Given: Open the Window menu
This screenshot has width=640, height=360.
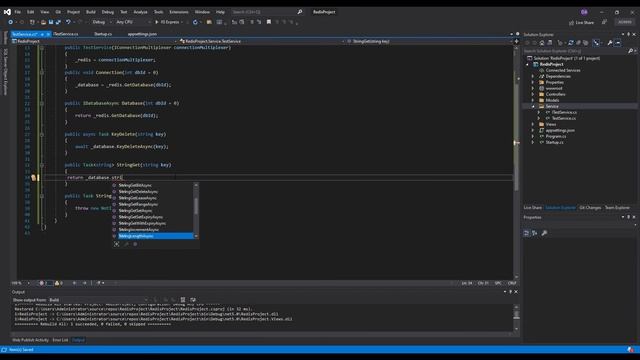Looking at the screenshot, I should pyautogui.click(x=202, y=12).
